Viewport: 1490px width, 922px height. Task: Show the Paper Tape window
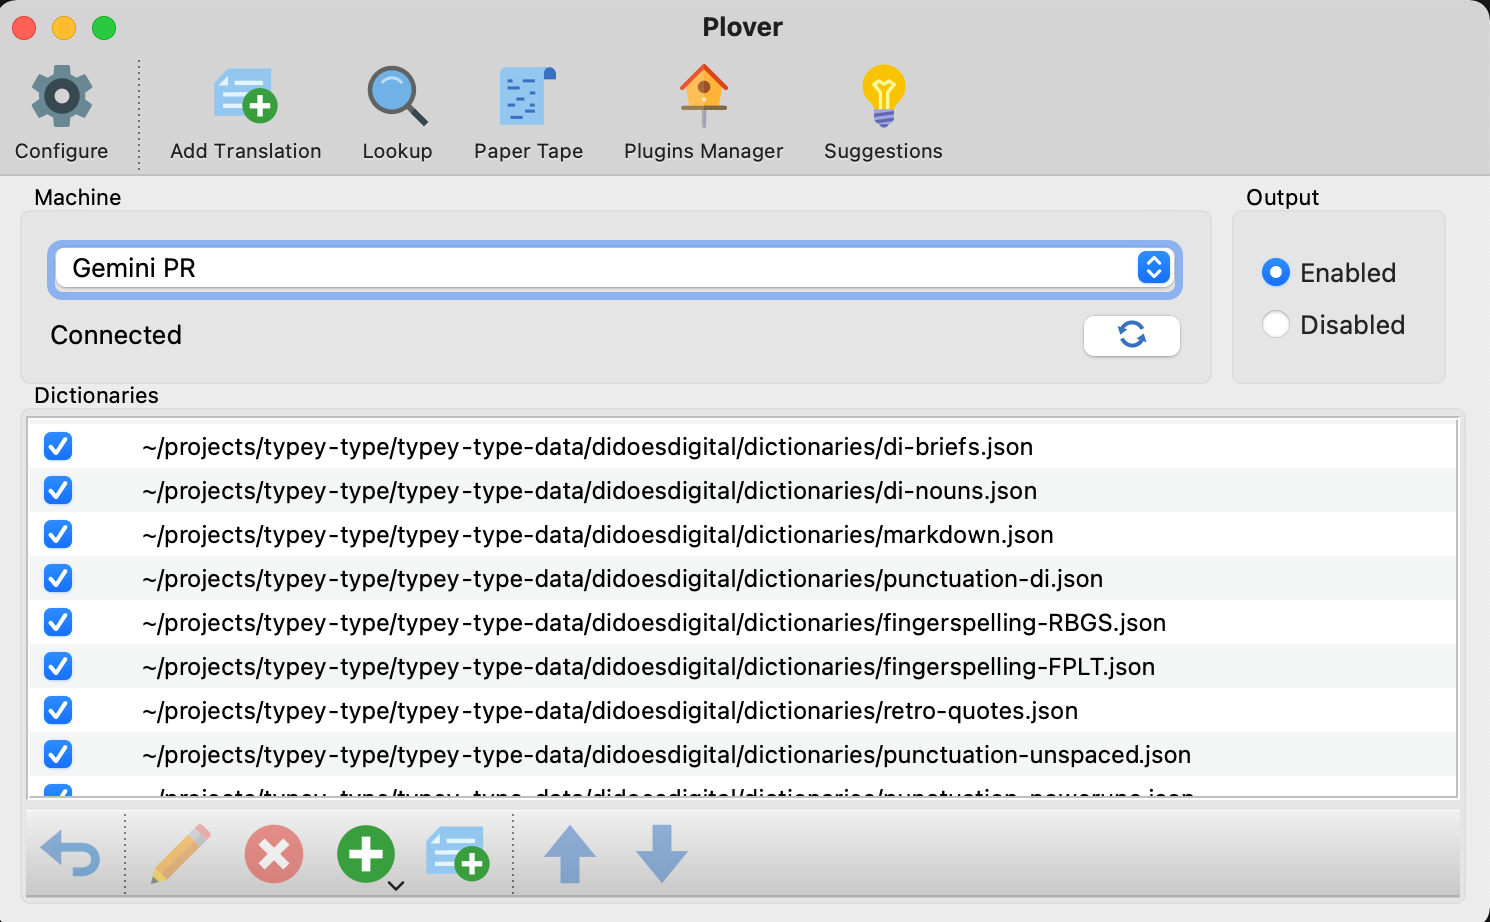coord(528,97)
